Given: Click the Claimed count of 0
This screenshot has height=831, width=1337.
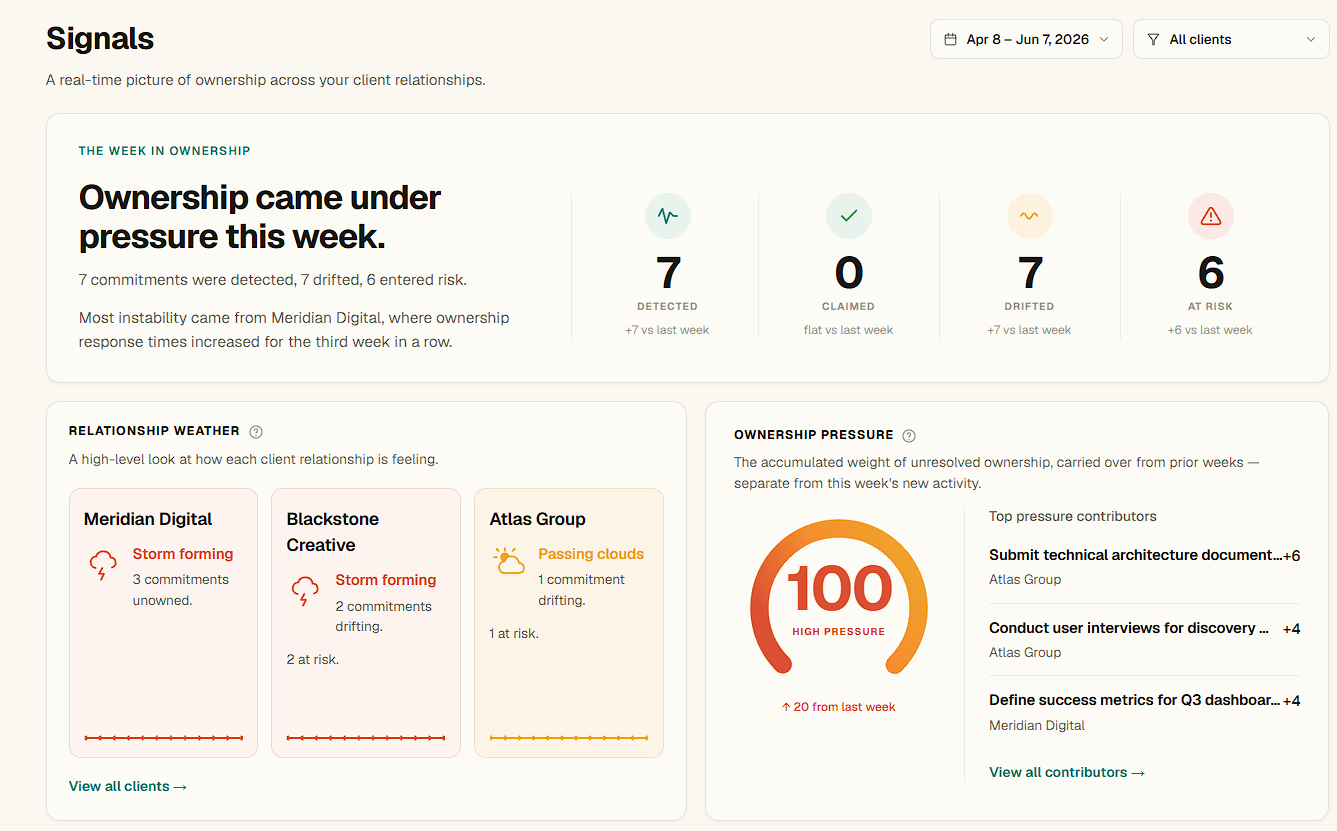Looking at the screenshot, I should click(x=849, y=273).
